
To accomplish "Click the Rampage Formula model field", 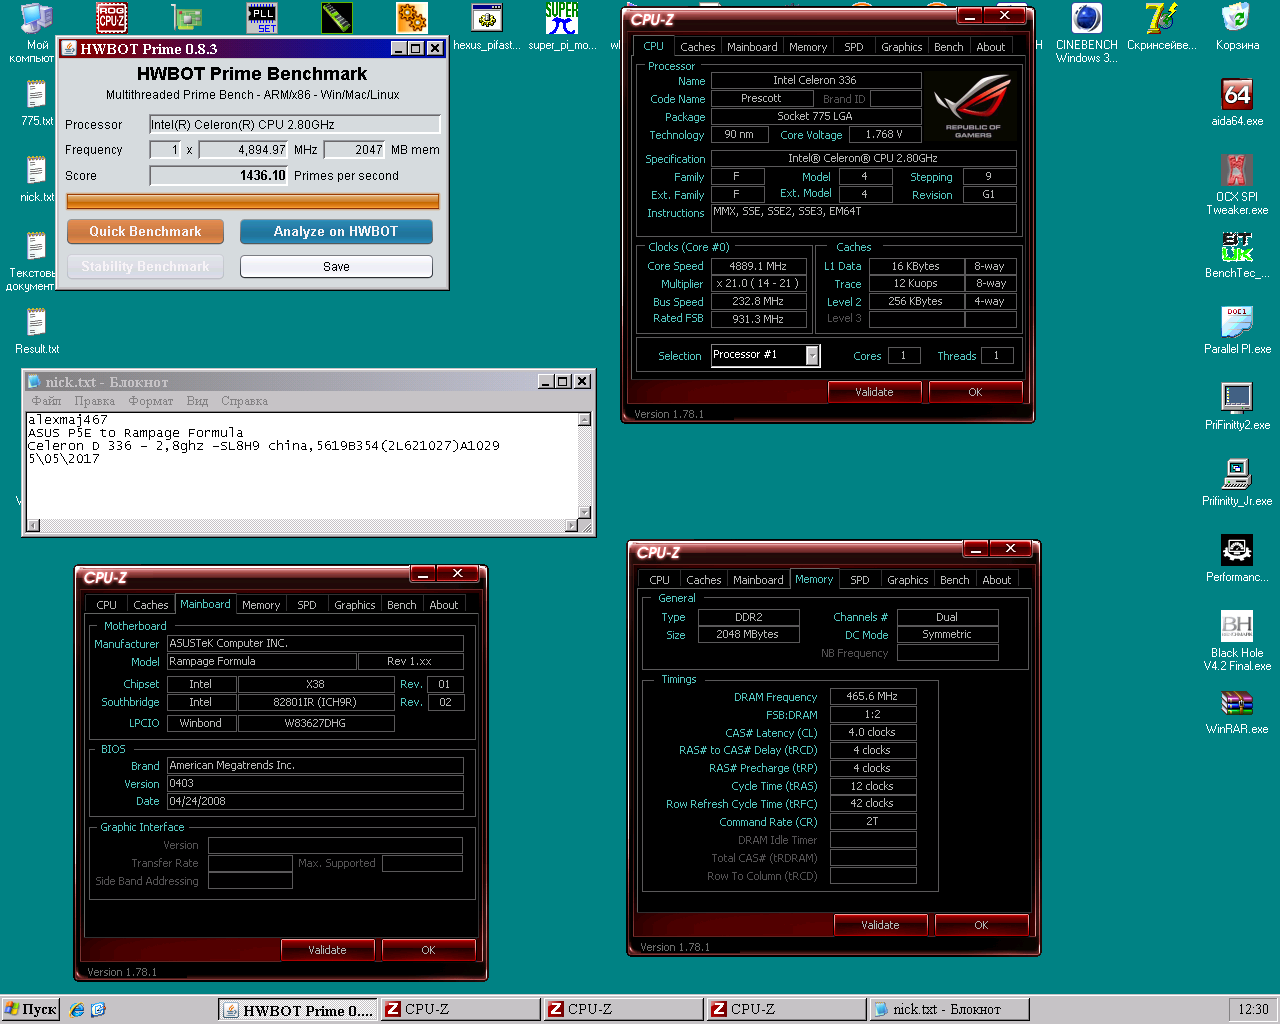I will pyautogui.click(x=261, y=661).
